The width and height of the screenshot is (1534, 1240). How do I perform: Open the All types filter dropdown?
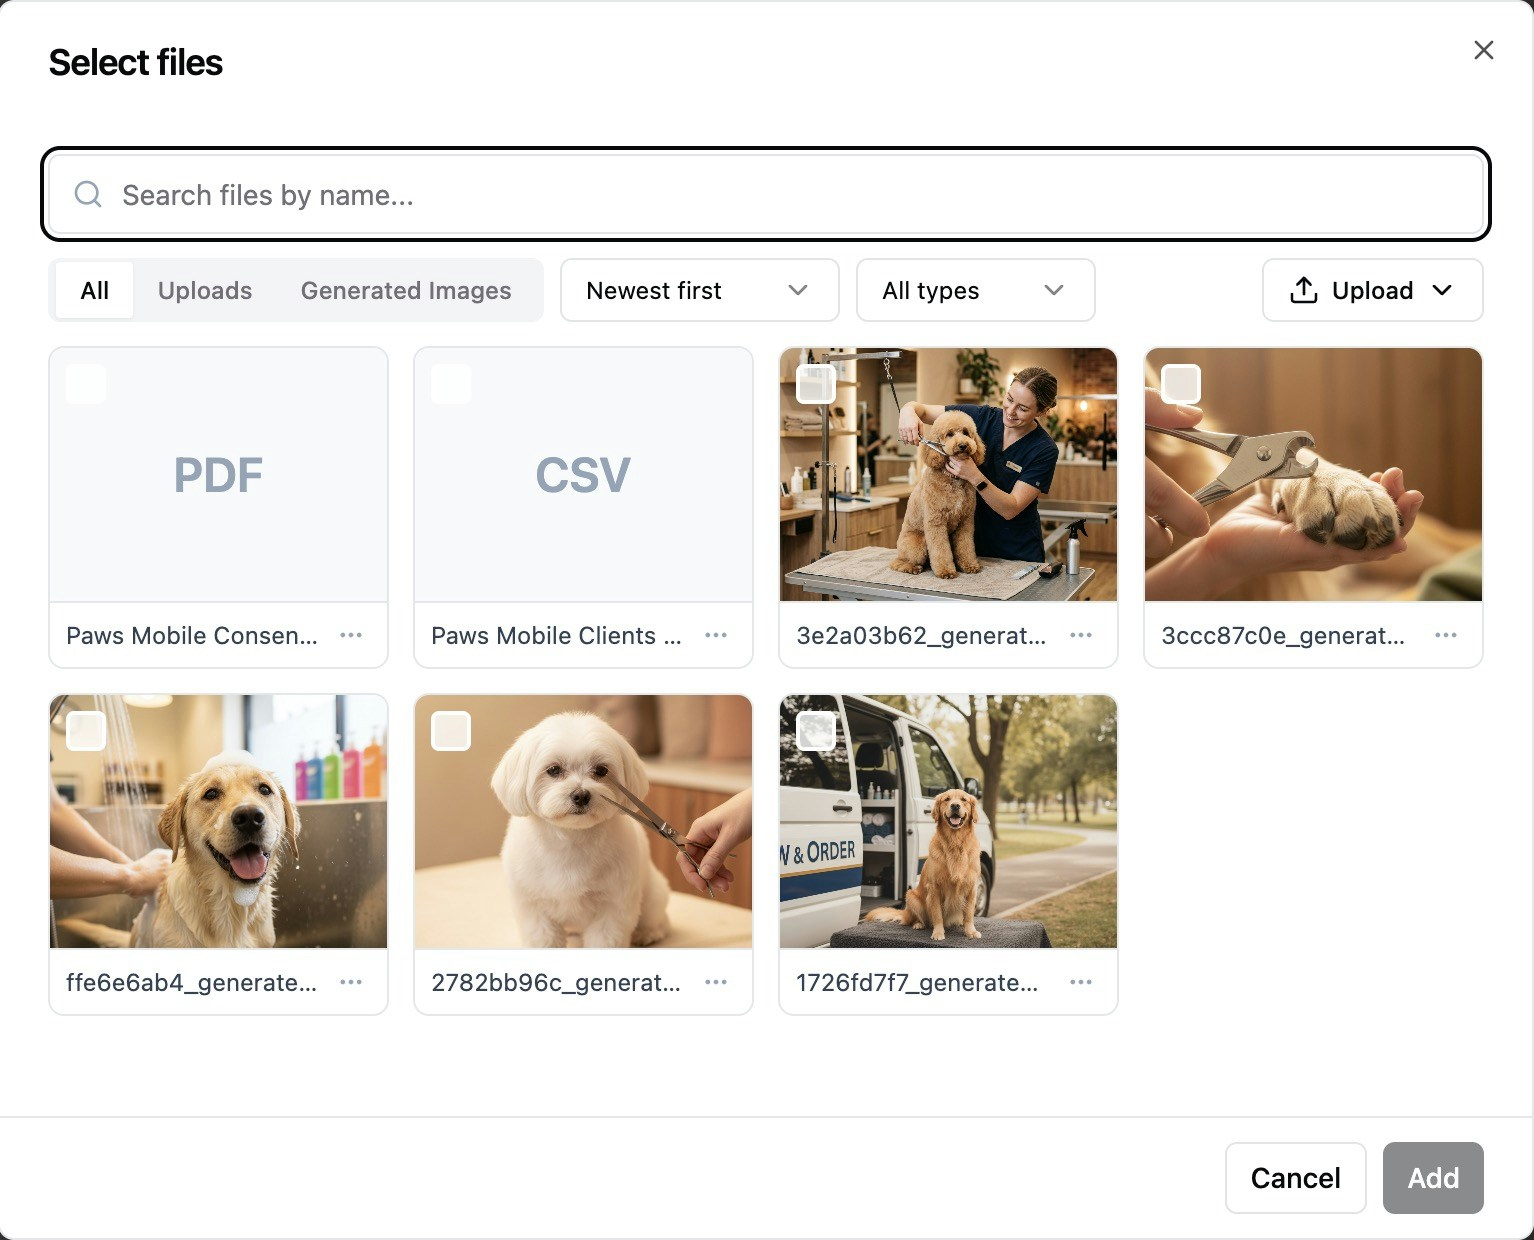pos(975,290)
